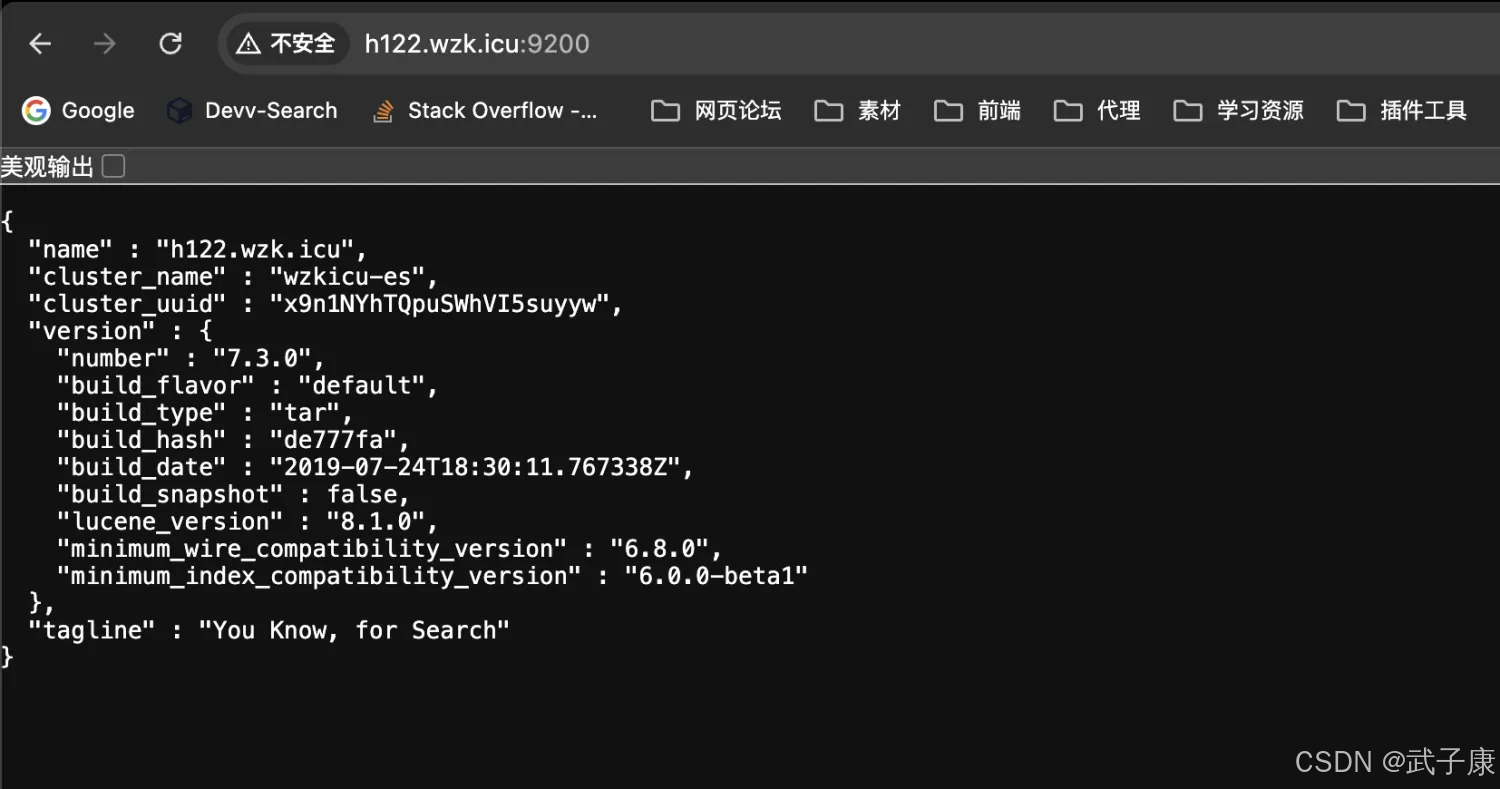The height and width of the screenshot is (789, 1500).
Task: Expand the 前端 bookmark folder
Action: (x=978, y=111)
